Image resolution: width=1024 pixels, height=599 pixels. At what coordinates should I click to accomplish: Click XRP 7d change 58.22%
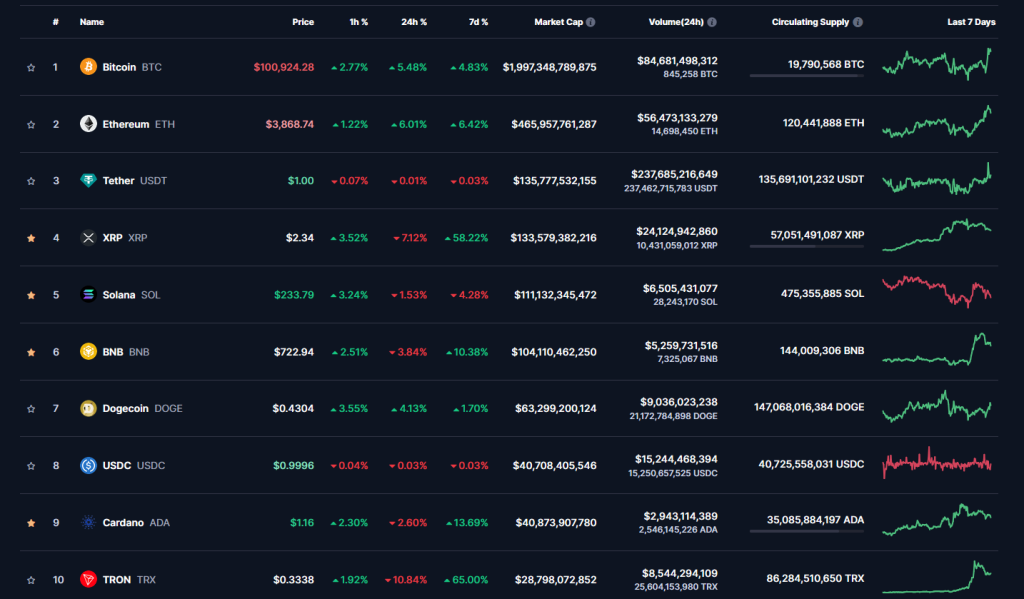466,238
